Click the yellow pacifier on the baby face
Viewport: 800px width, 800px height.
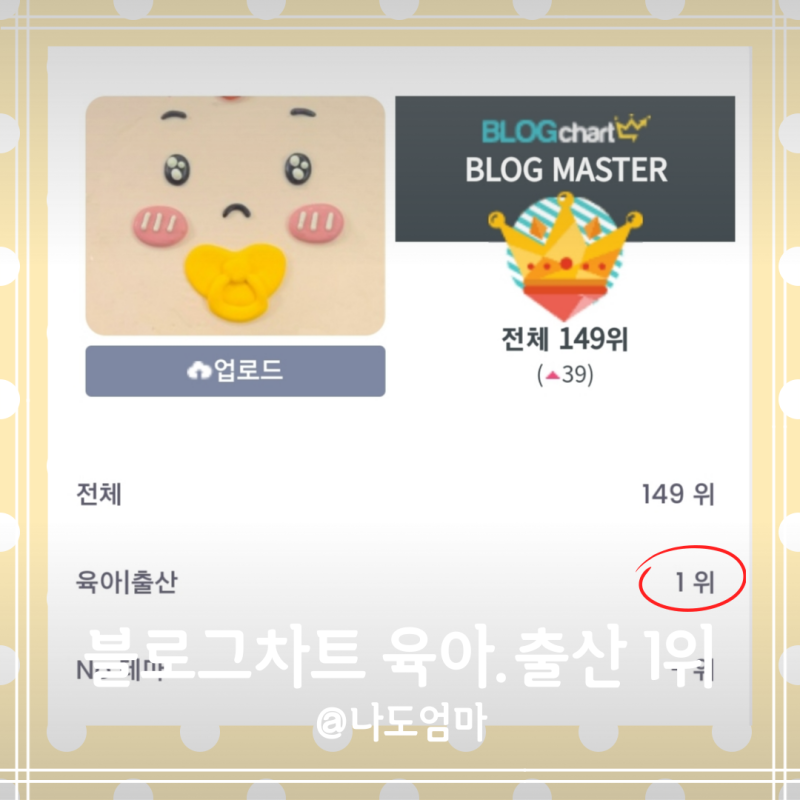(x=235, y=281)
